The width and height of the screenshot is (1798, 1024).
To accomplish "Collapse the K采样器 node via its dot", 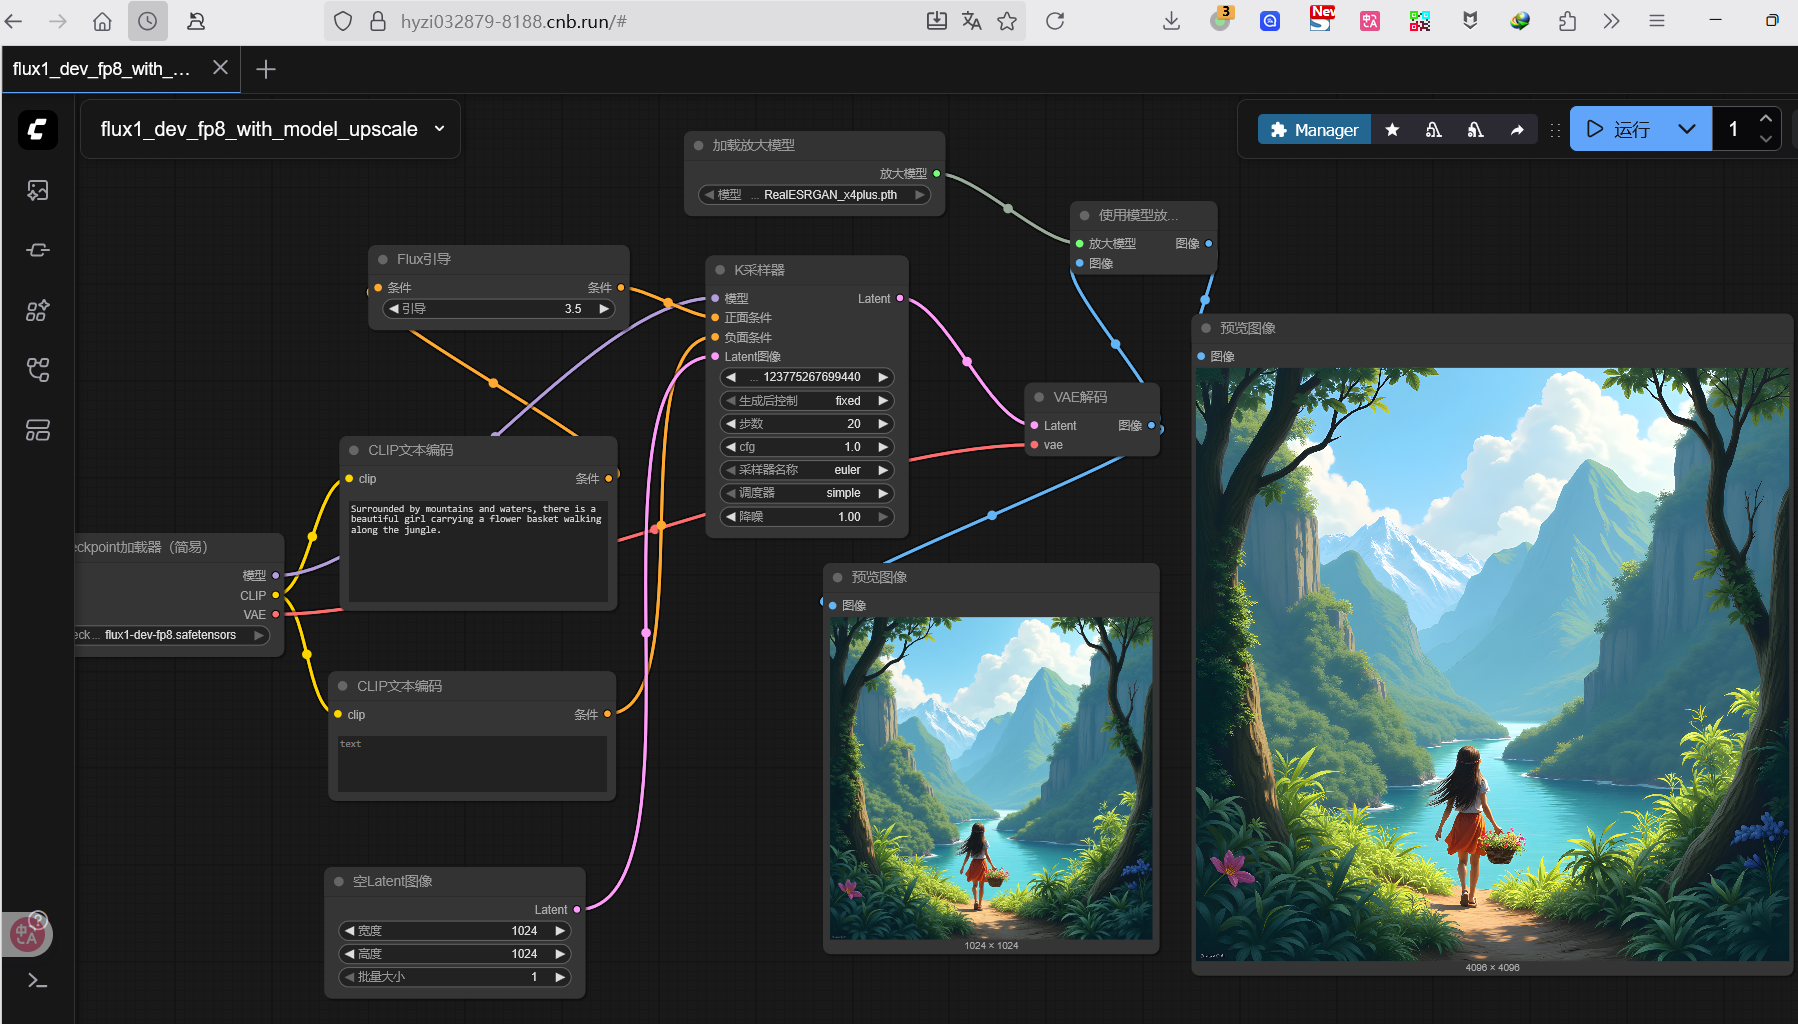I will point(720,270).
